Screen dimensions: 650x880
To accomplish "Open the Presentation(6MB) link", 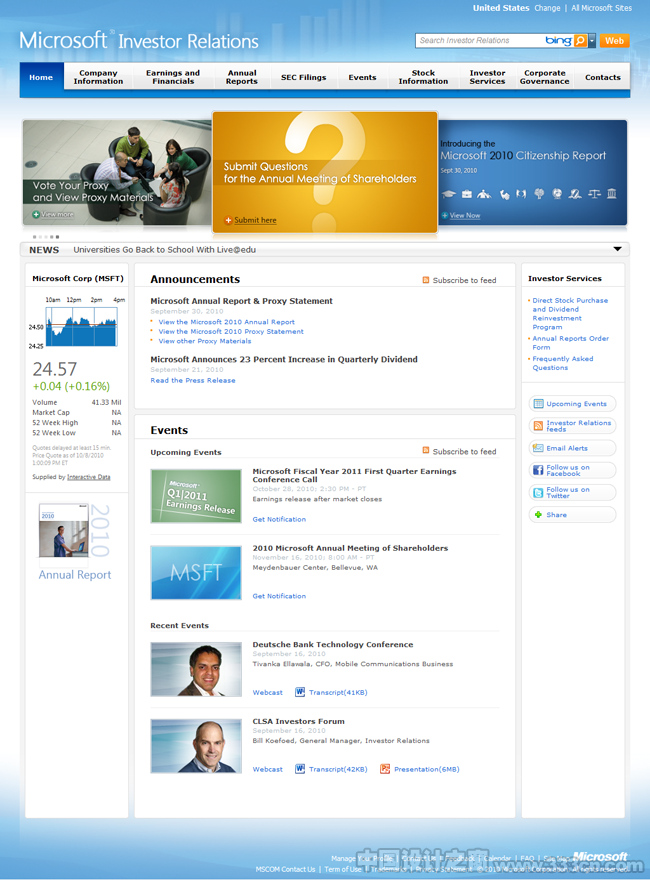I will click(x=427, y=769).
